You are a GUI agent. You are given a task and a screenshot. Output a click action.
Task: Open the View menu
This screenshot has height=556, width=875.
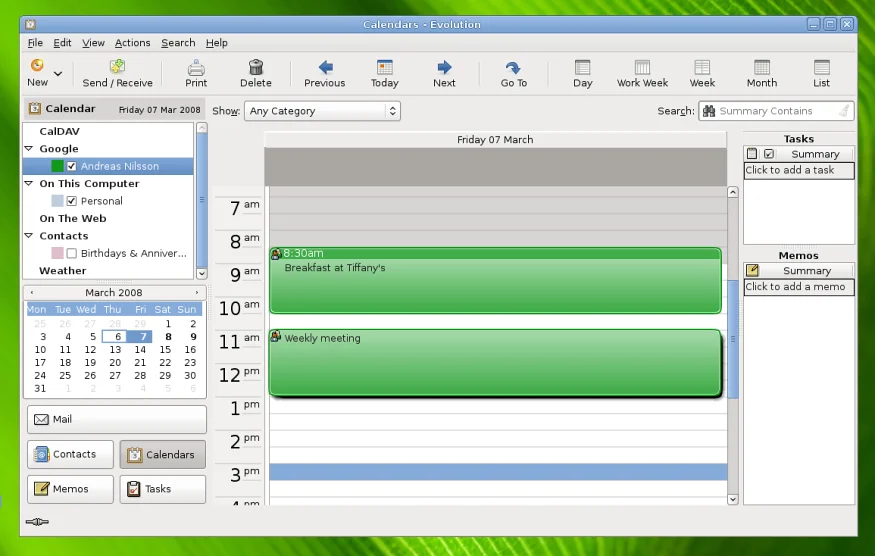pos(93,43)
